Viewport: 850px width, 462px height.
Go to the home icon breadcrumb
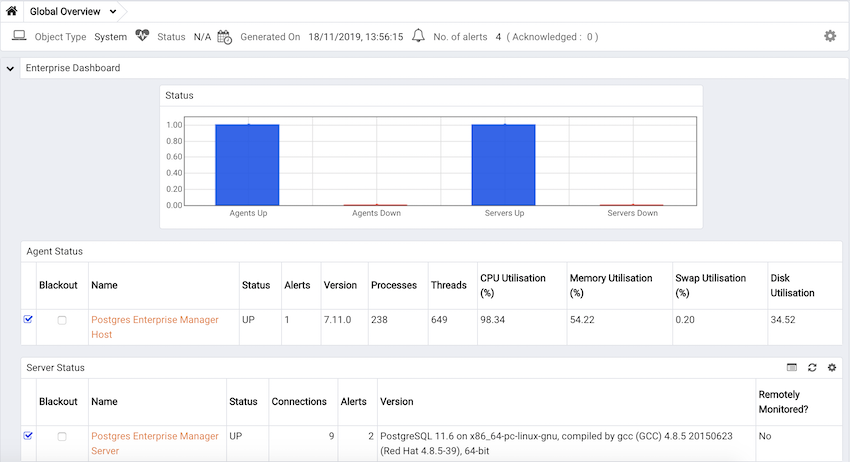[11, 11]
